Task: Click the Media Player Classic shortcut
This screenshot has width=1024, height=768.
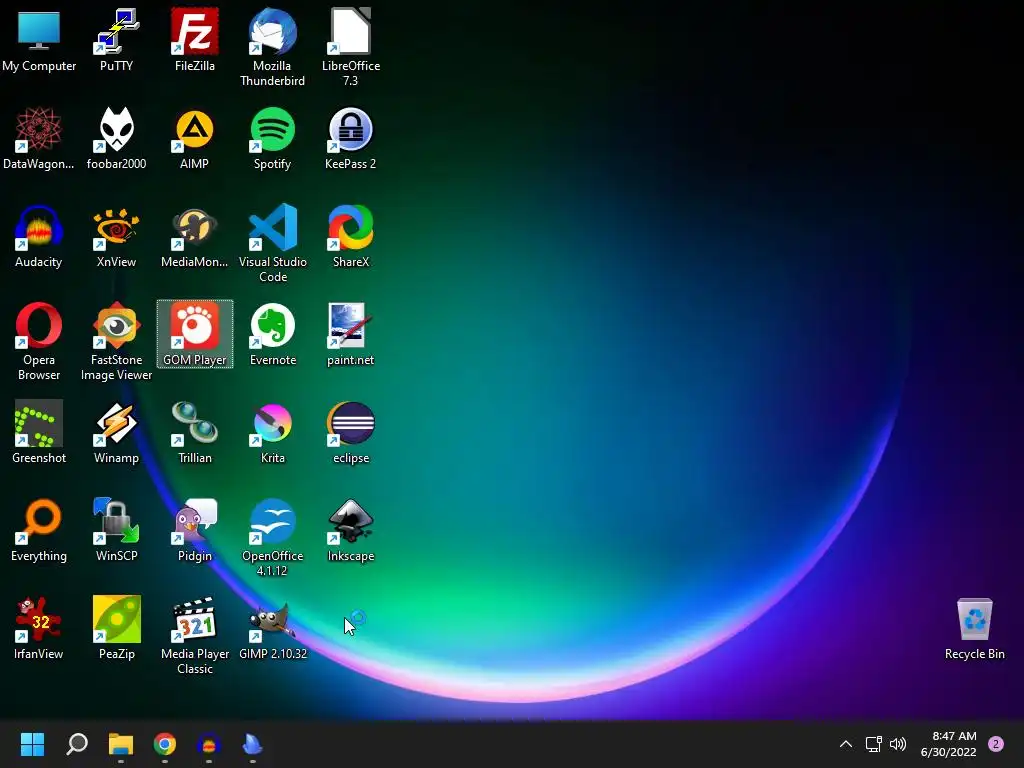Action: pos(195,635)
